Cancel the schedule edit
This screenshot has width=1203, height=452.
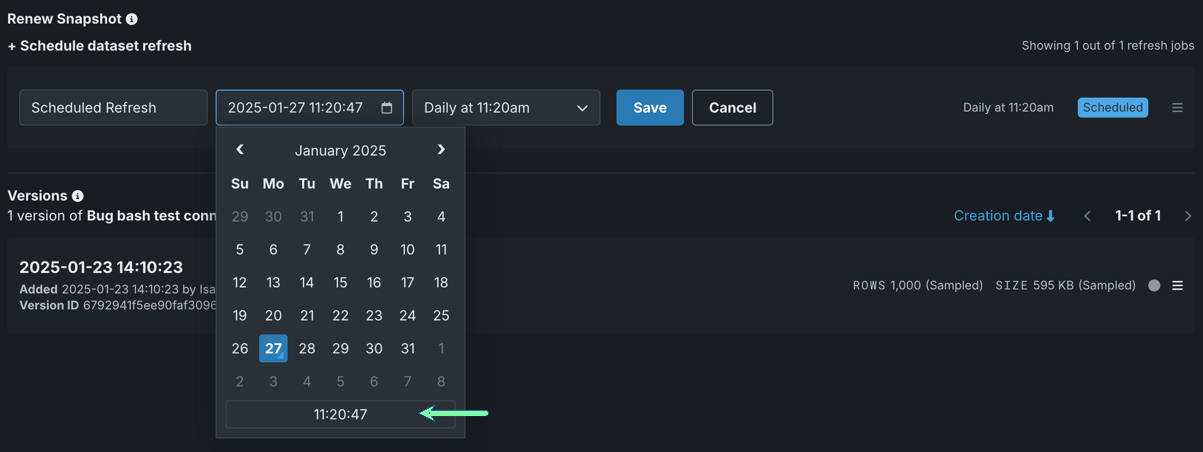point(732,108)
